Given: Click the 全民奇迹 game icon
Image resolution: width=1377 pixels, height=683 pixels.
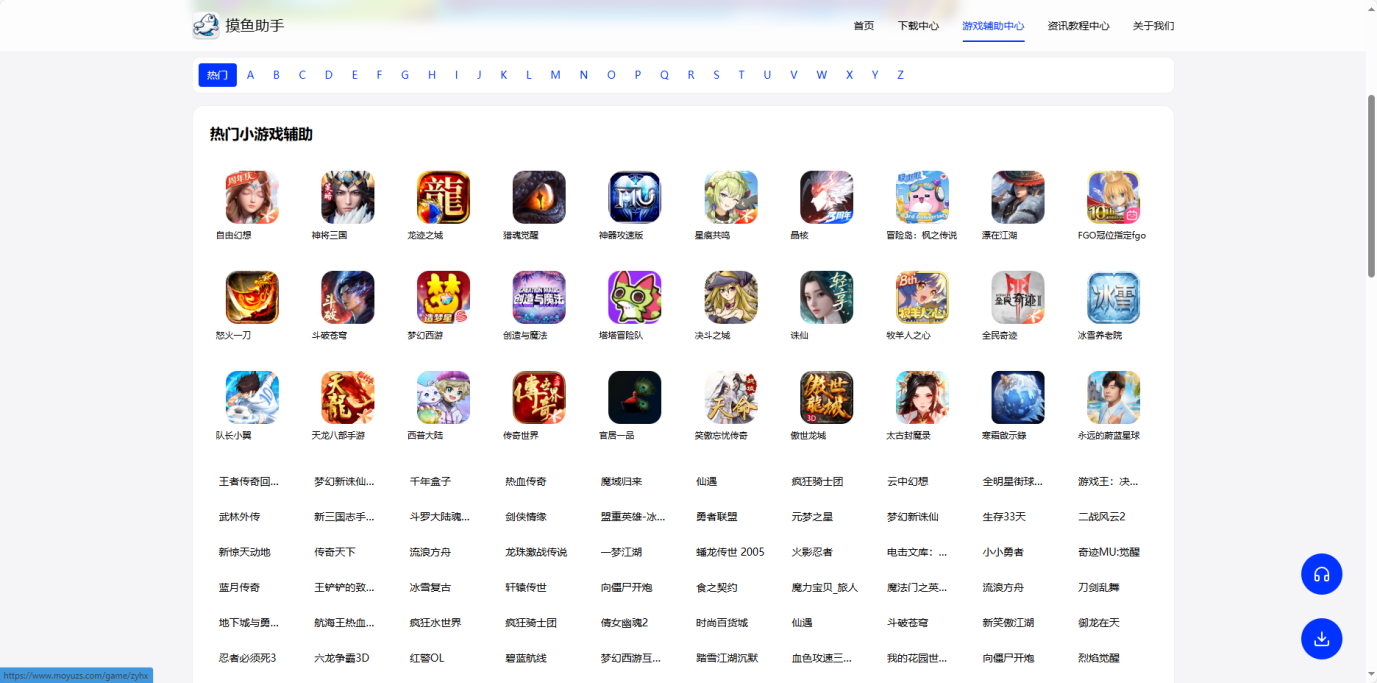Looking at the screenshot, I should point(1018,297).
